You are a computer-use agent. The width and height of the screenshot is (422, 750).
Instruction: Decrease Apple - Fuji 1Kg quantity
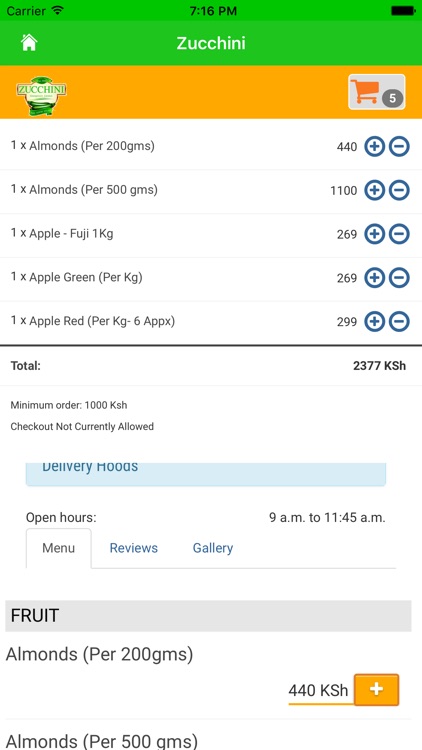pyautogui.click(x=399, y=234)
